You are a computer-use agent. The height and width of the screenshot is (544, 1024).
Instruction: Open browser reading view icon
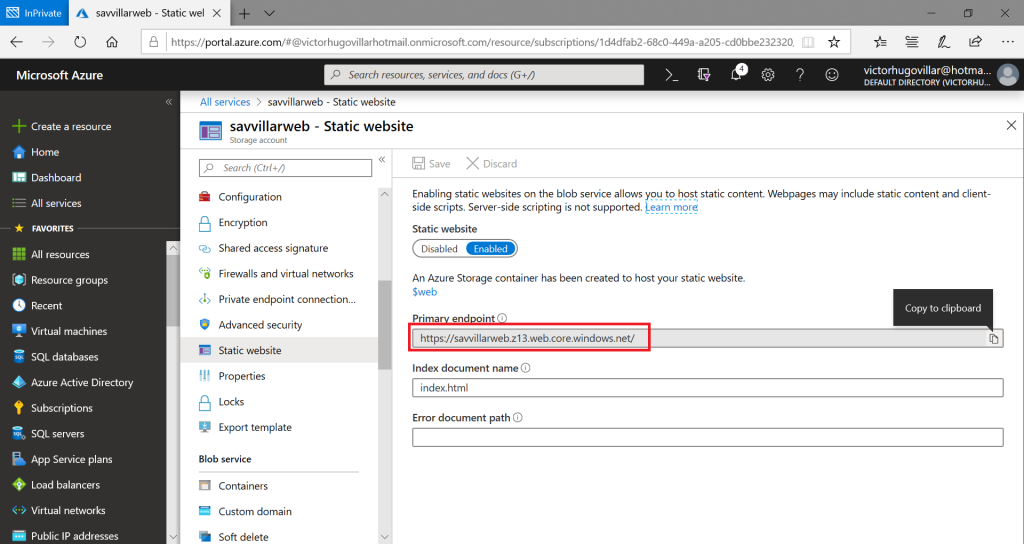coord(808,42)
